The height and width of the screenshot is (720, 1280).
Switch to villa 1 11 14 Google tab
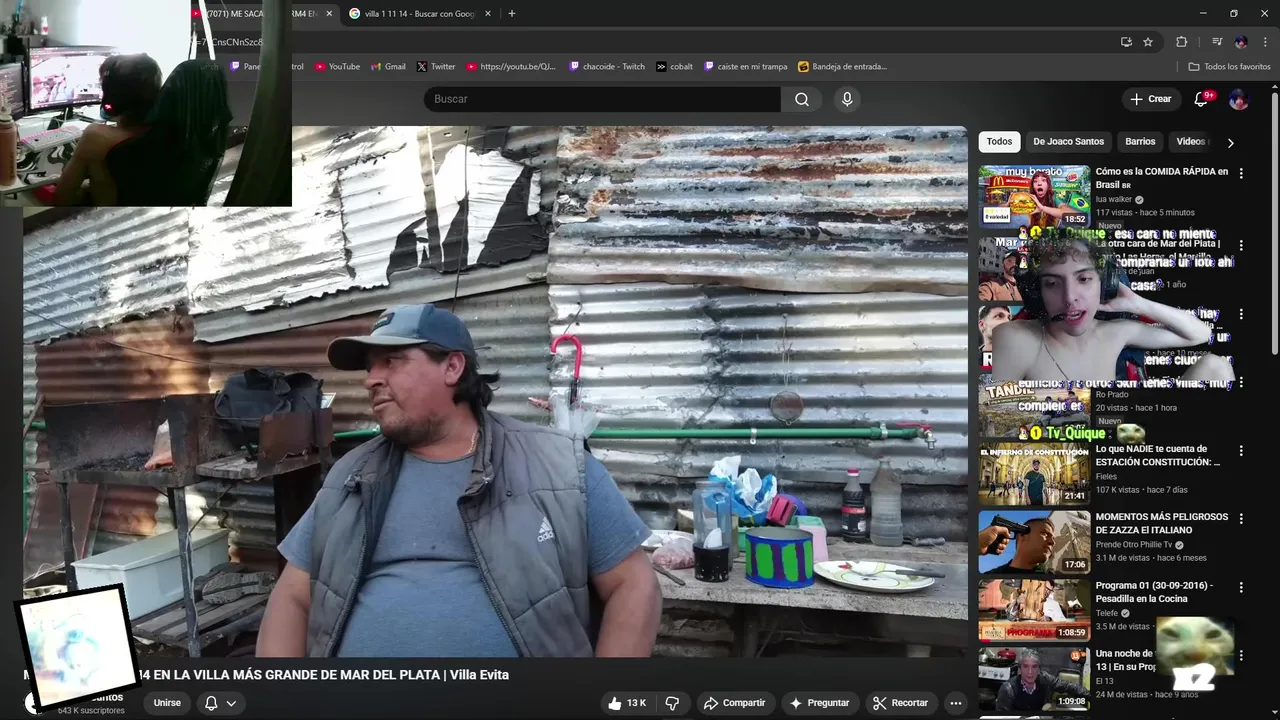(419, 14)
